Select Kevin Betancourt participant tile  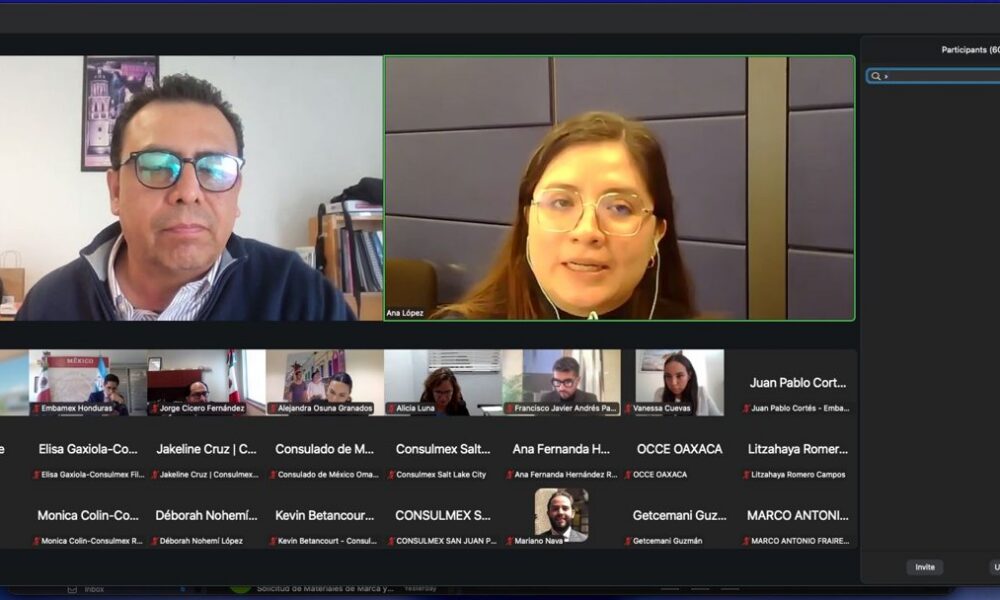325,515
